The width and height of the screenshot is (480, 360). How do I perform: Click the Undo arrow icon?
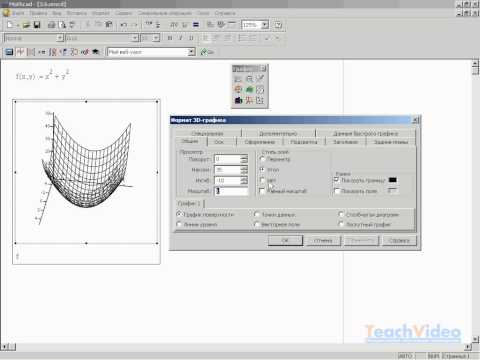click(124, 25)
